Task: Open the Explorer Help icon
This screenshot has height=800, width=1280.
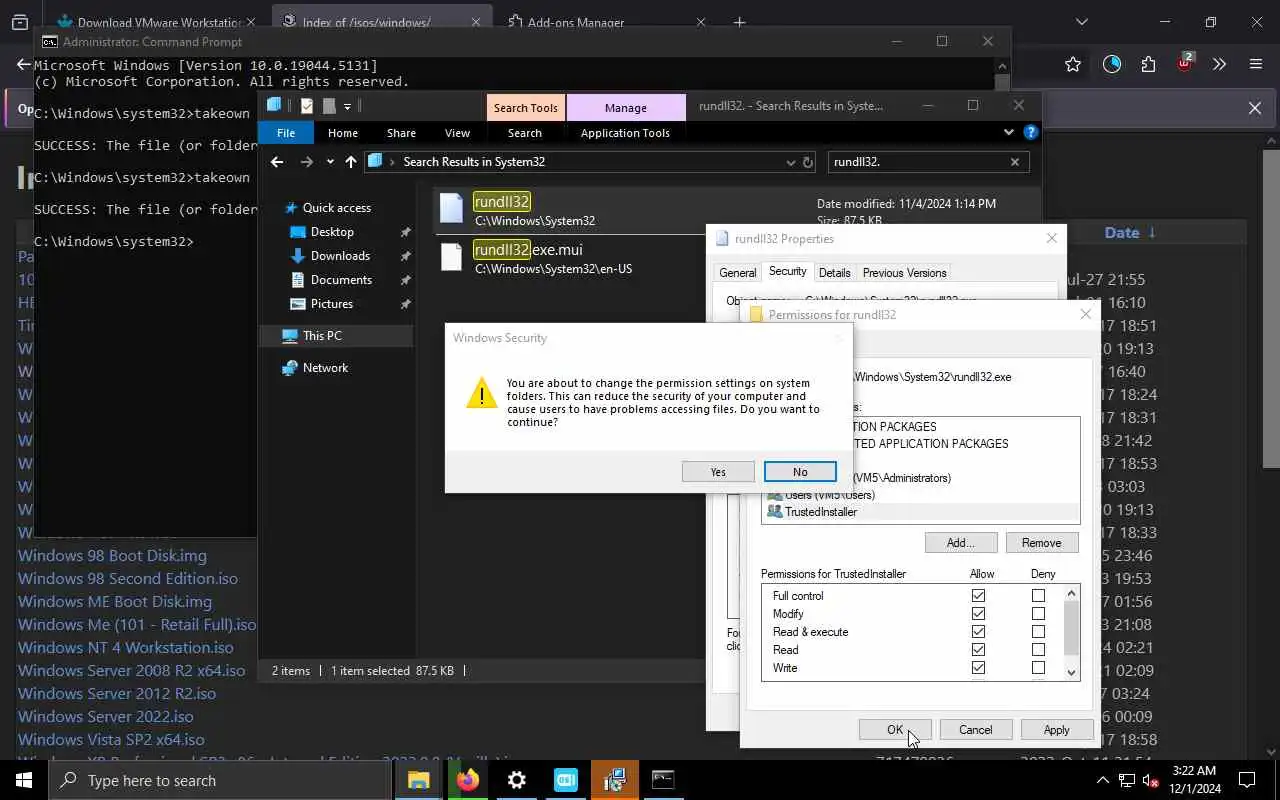Action: pyautogui.click(x=1031, y=132)
